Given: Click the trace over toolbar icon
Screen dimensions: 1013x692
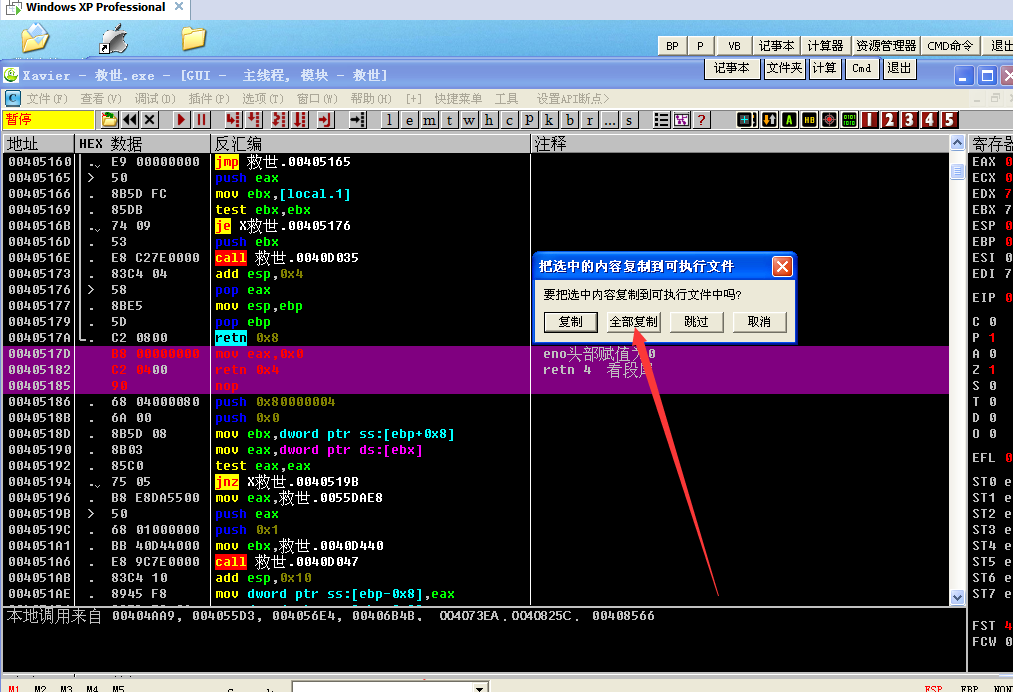Looking at the screenshot, I should click(300, 120).
